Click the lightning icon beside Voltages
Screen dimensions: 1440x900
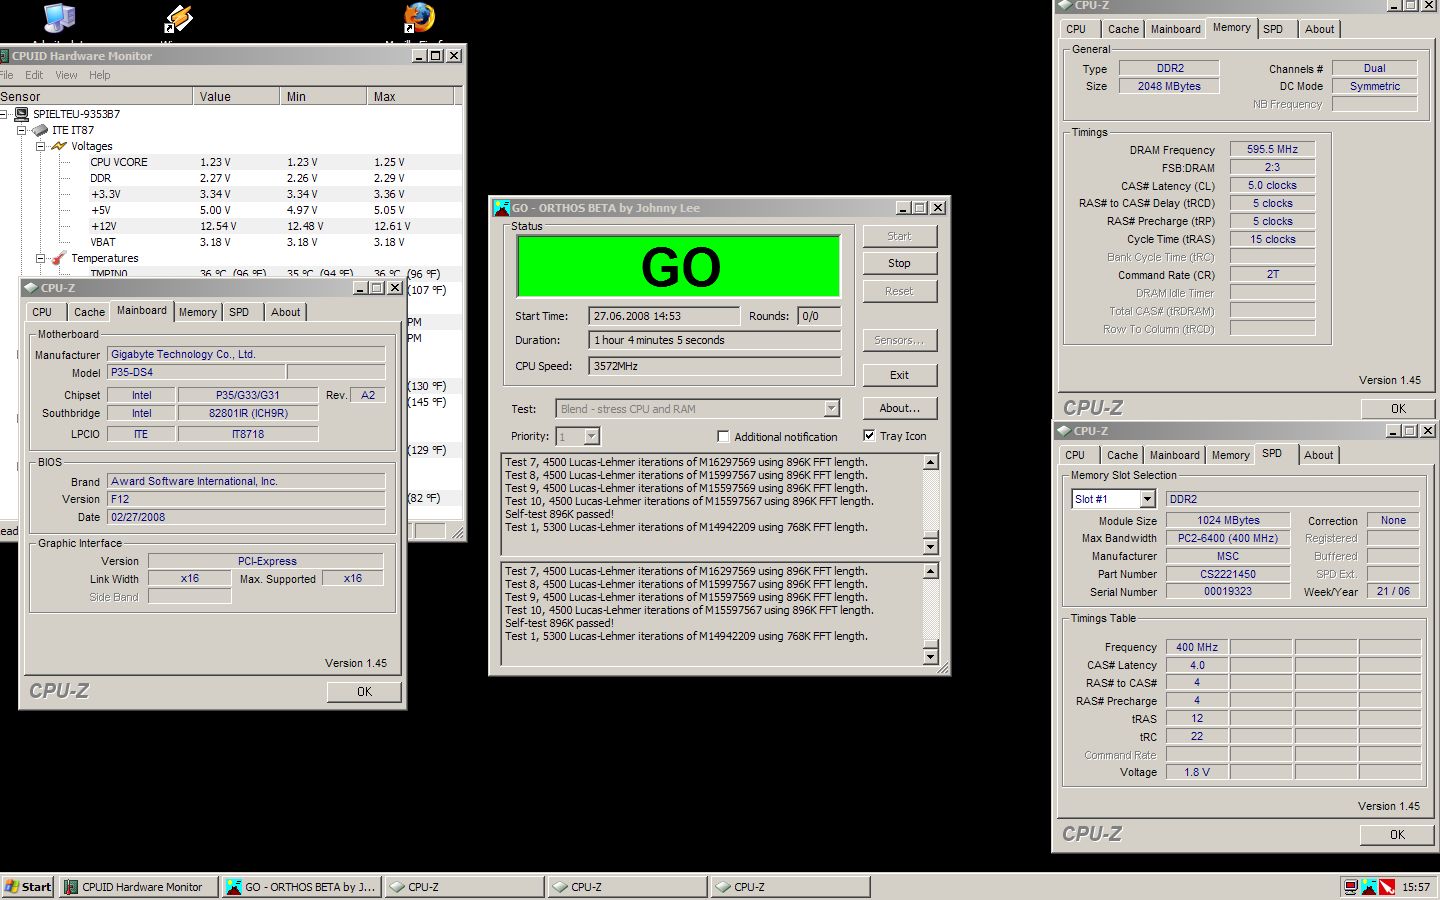59,146
